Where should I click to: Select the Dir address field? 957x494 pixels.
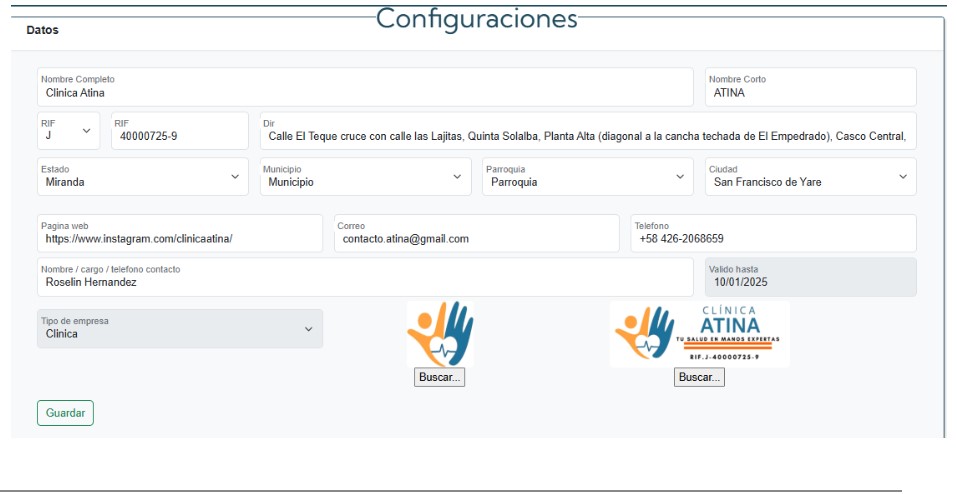point(588,131)
